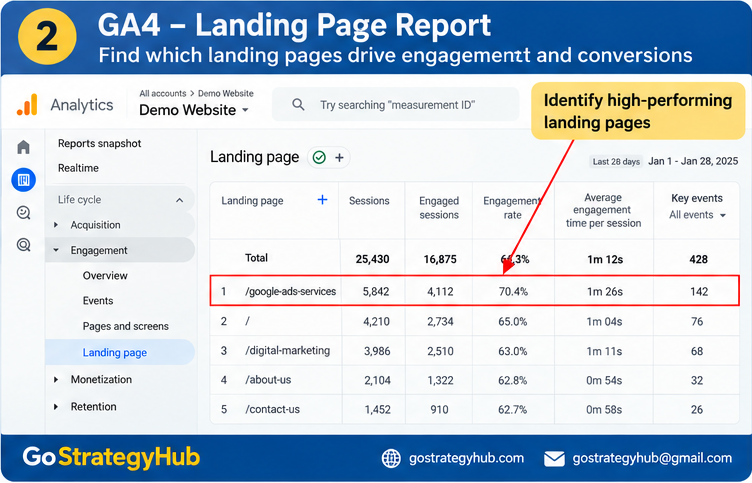The width and height of the screenshot is (752, 483).
Task: Open Reports snapshot
Action: click(x=100, y=143)
